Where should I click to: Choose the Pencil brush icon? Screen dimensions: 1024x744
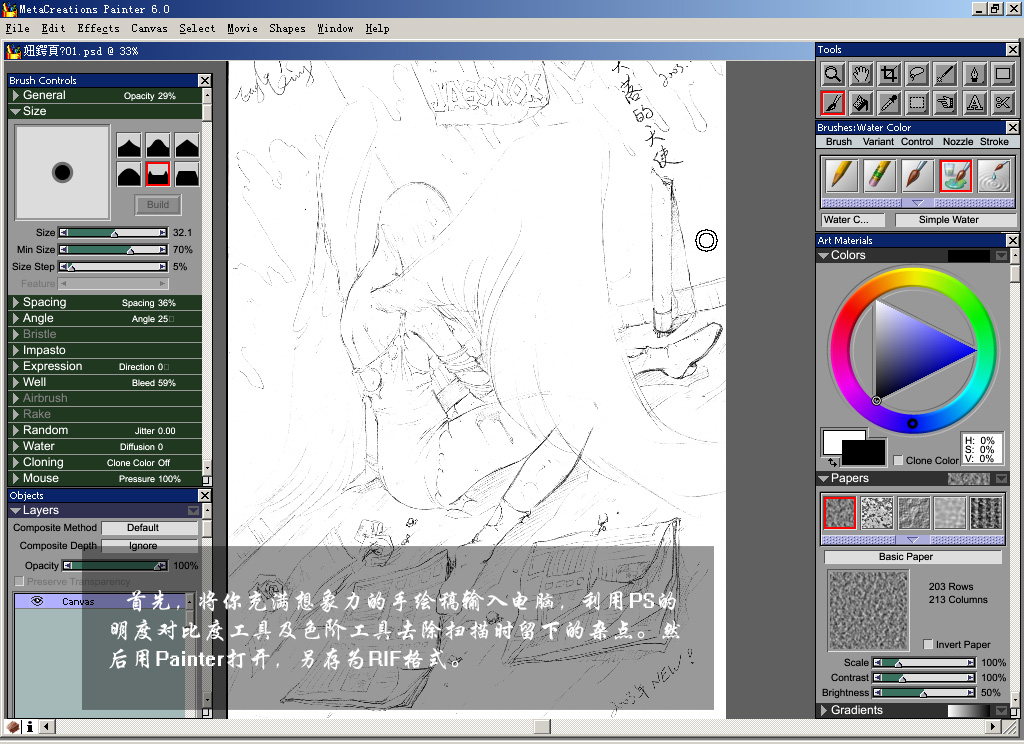click(x=841, y=175)
